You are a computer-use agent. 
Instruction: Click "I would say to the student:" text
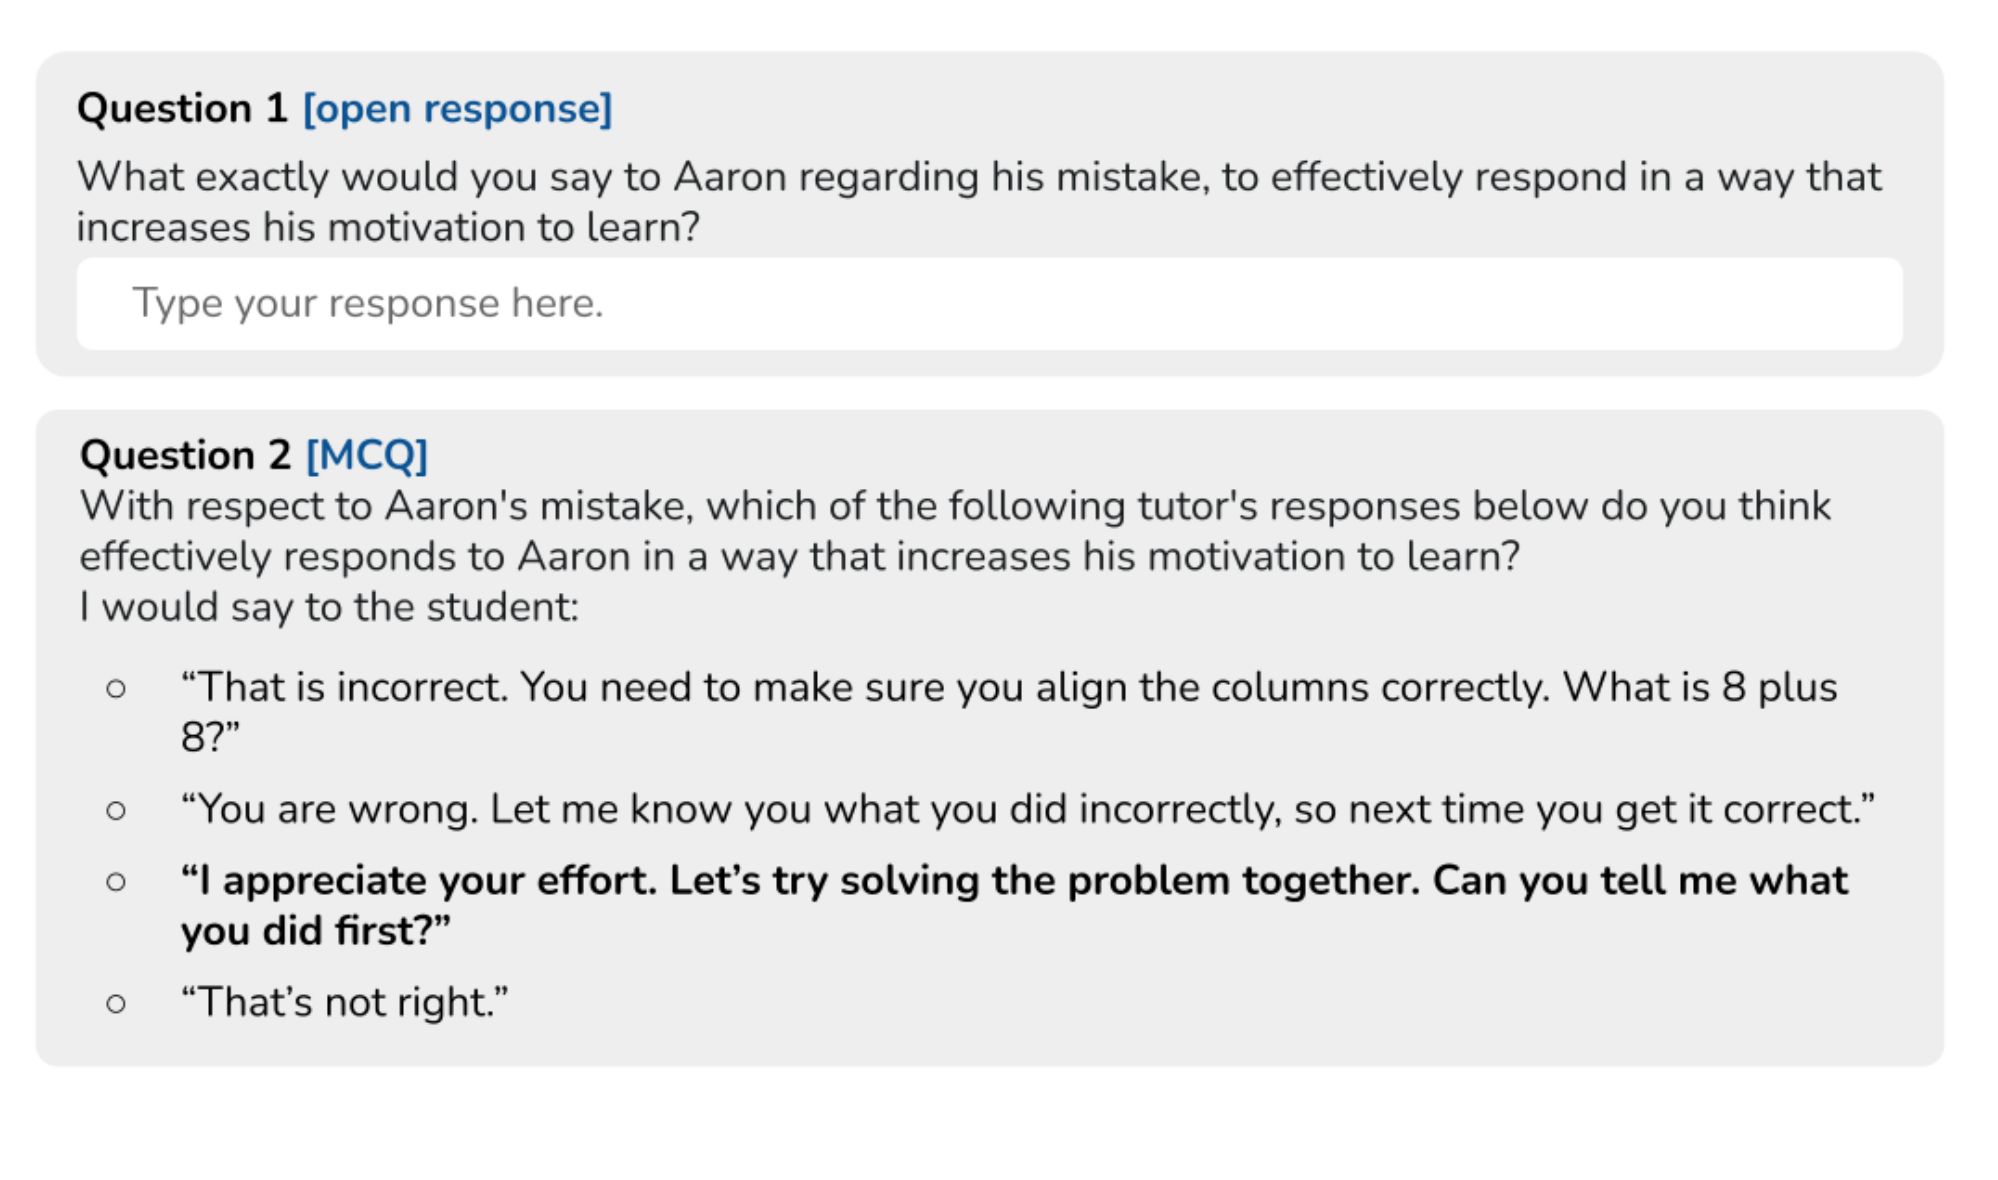pyautogui.click(x=329, y=607)
